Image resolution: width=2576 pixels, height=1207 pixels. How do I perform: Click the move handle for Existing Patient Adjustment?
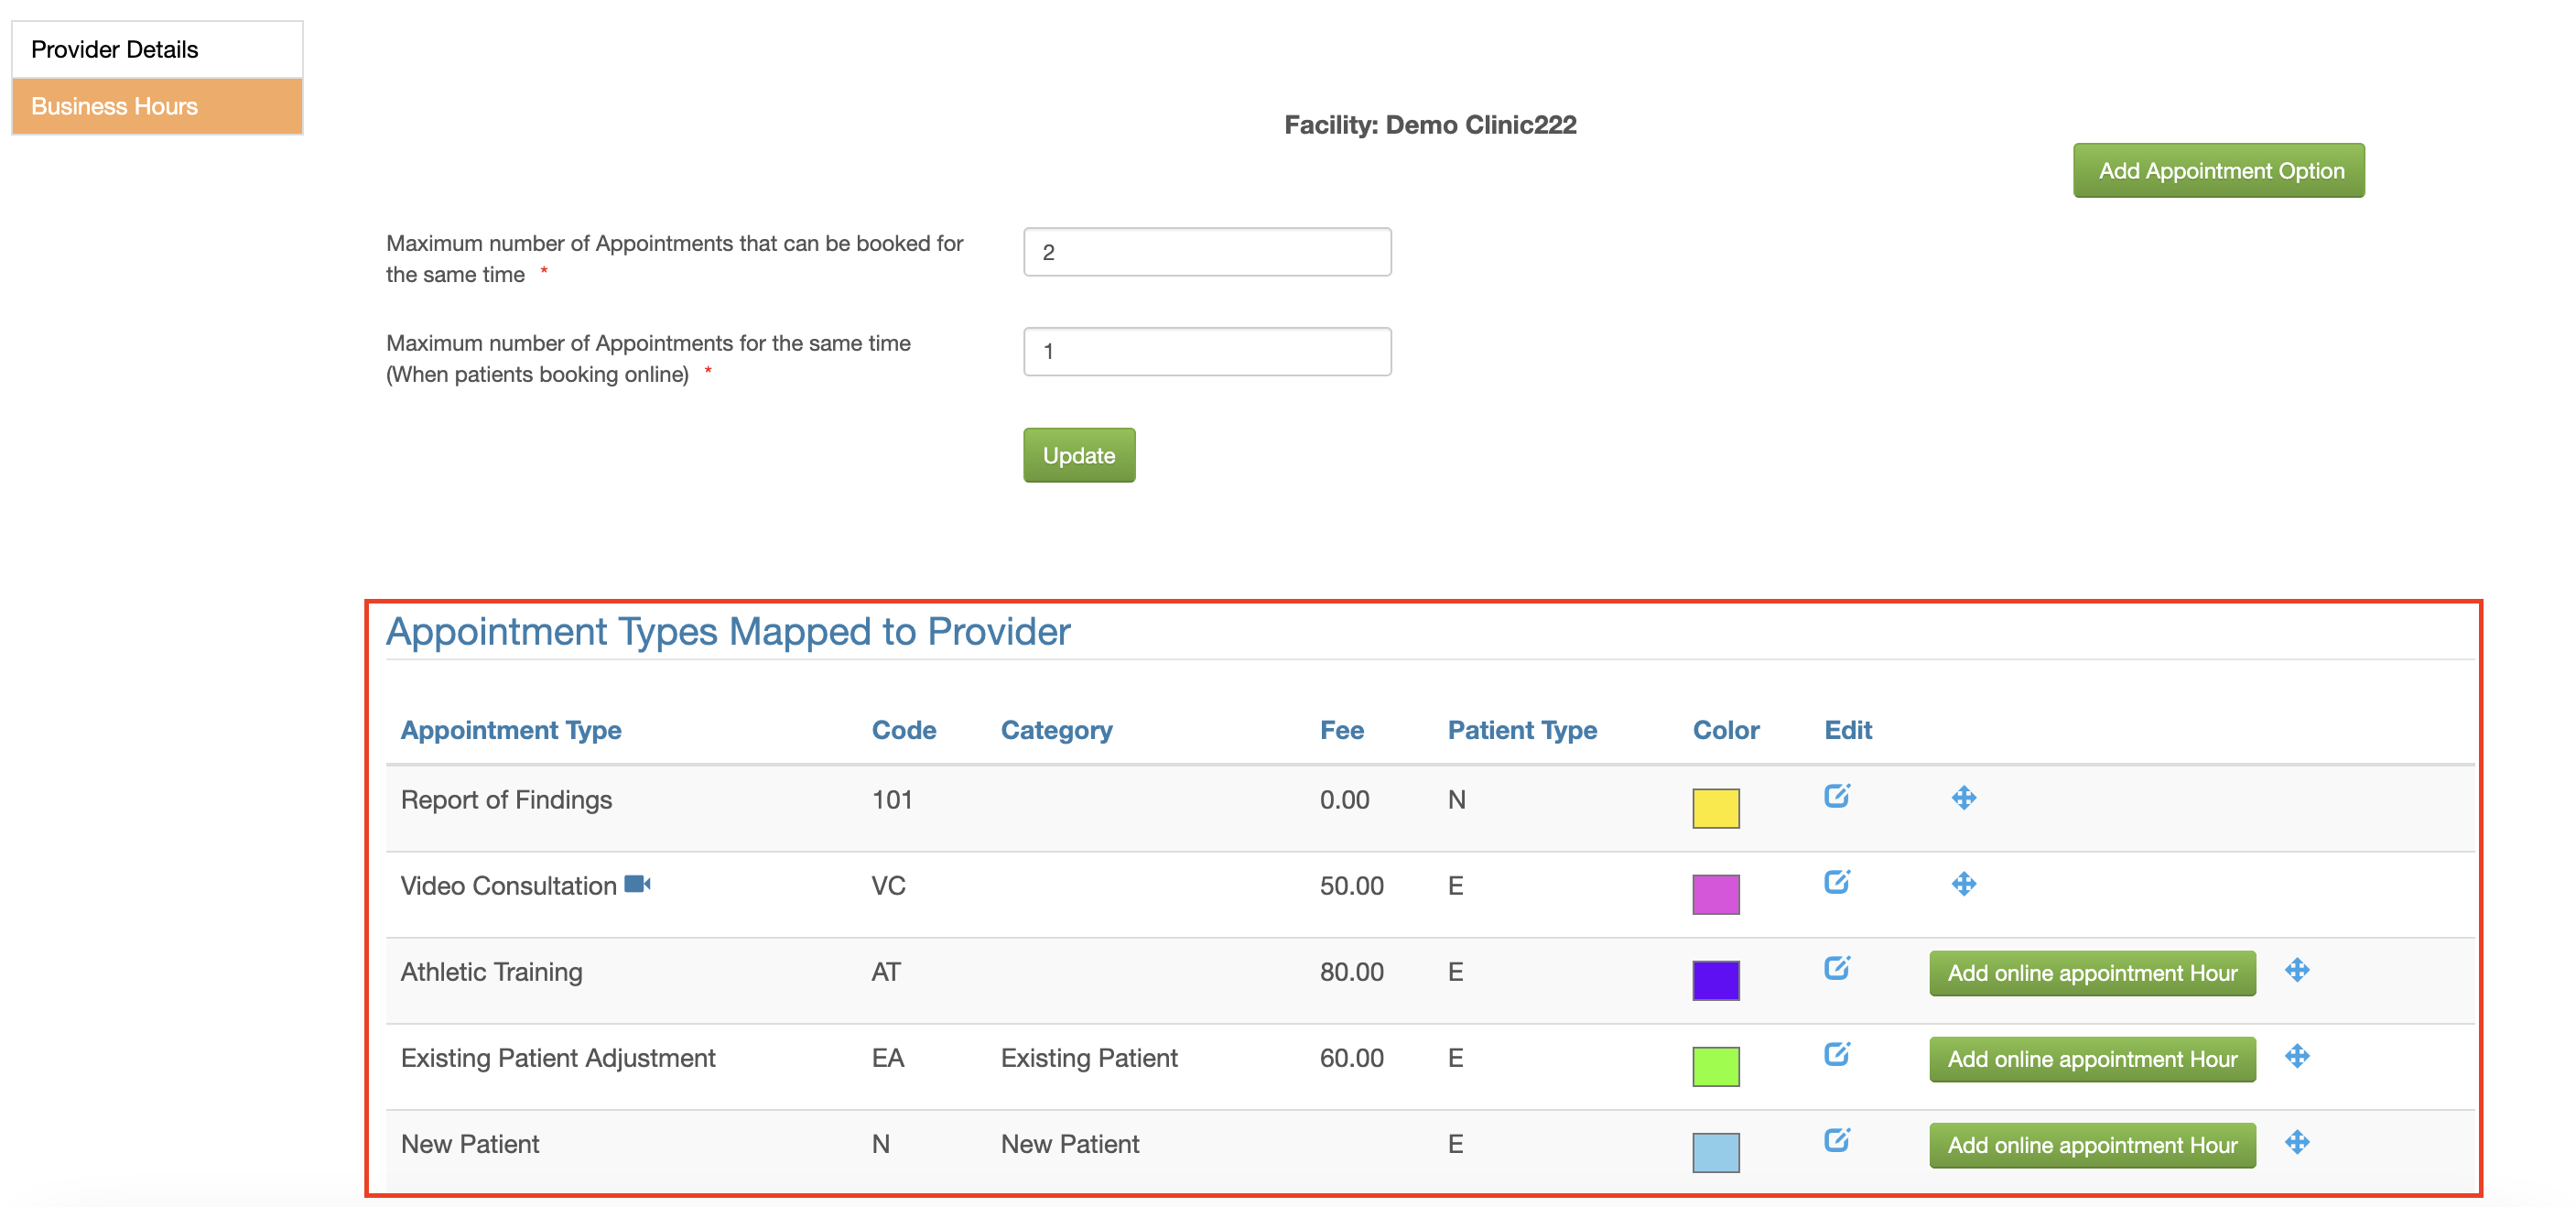point(2296,1056)
